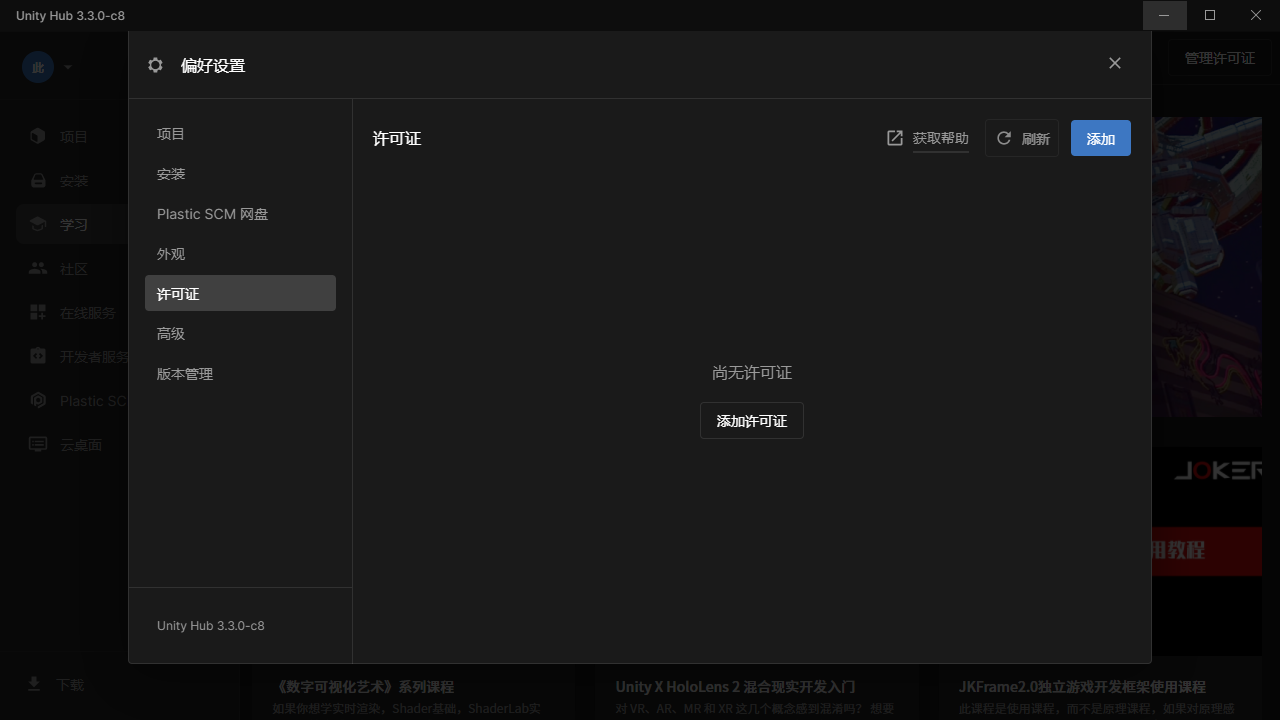Open the 安装 preferences tab
1280x720 pixels.
(240, 174)
